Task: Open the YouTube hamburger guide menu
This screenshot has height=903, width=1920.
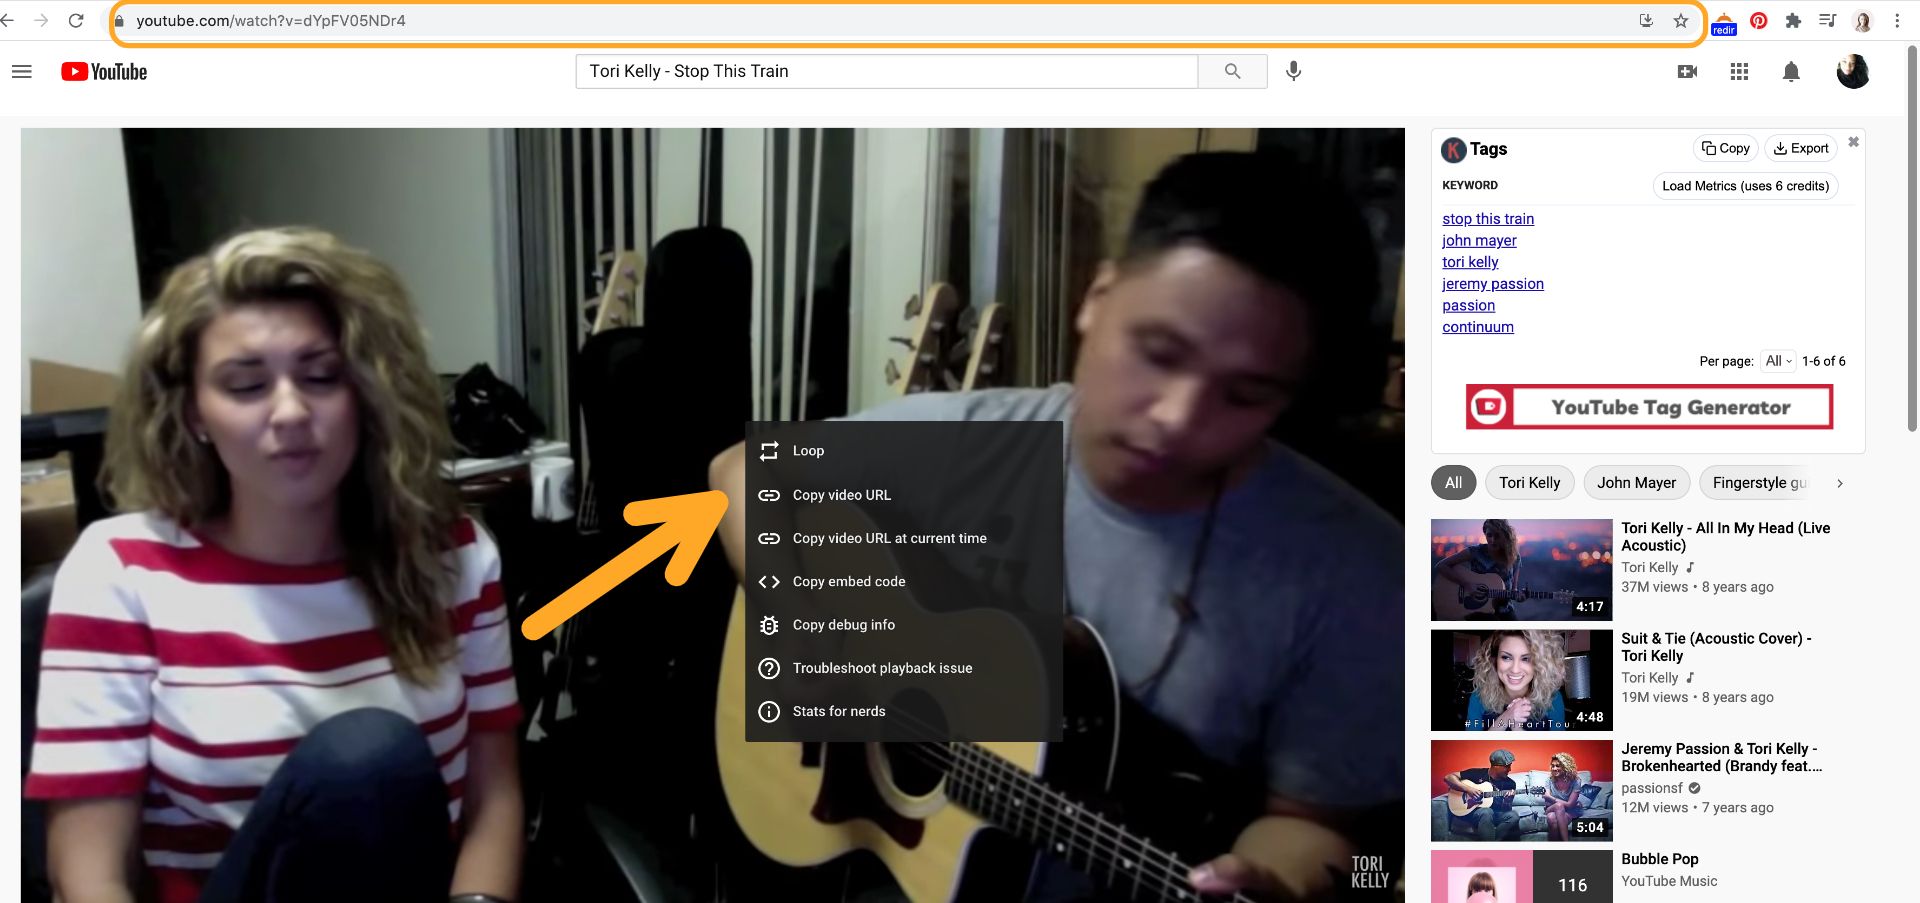Action: click(21, 72)
